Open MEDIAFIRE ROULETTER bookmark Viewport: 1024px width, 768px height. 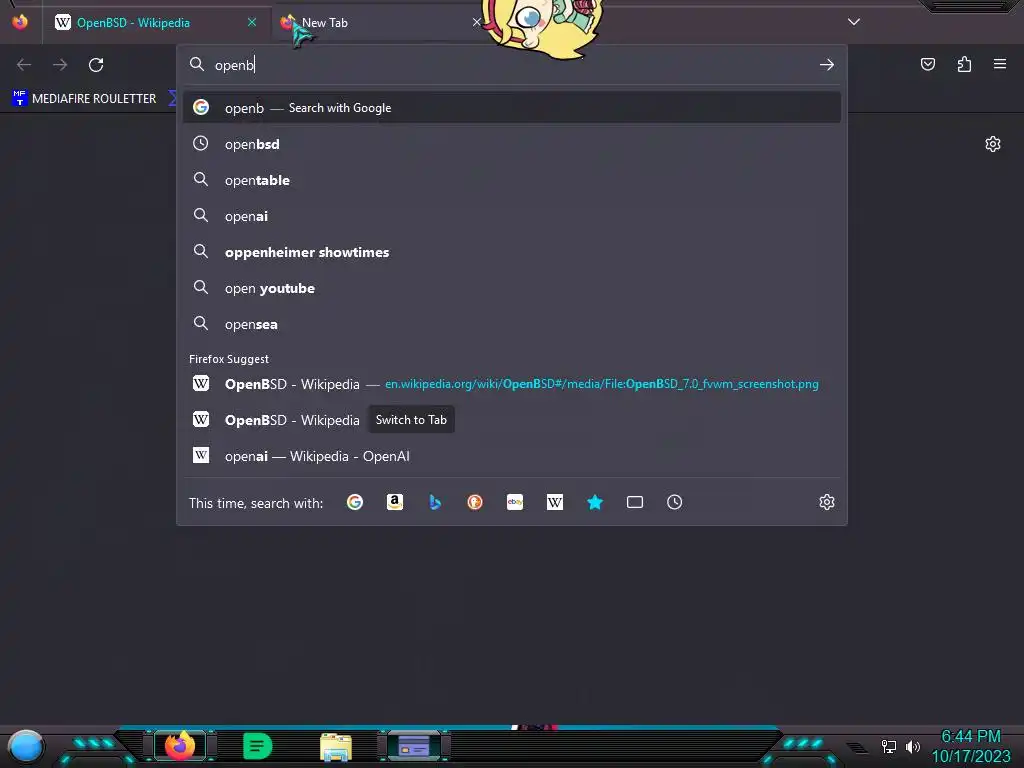[84, 99]
